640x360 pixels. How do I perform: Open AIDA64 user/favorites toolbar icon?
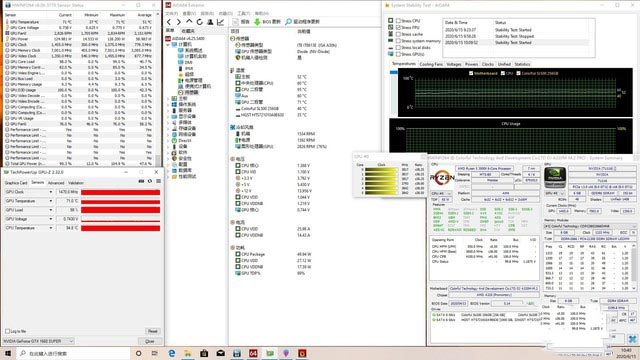tap(210, 22)
